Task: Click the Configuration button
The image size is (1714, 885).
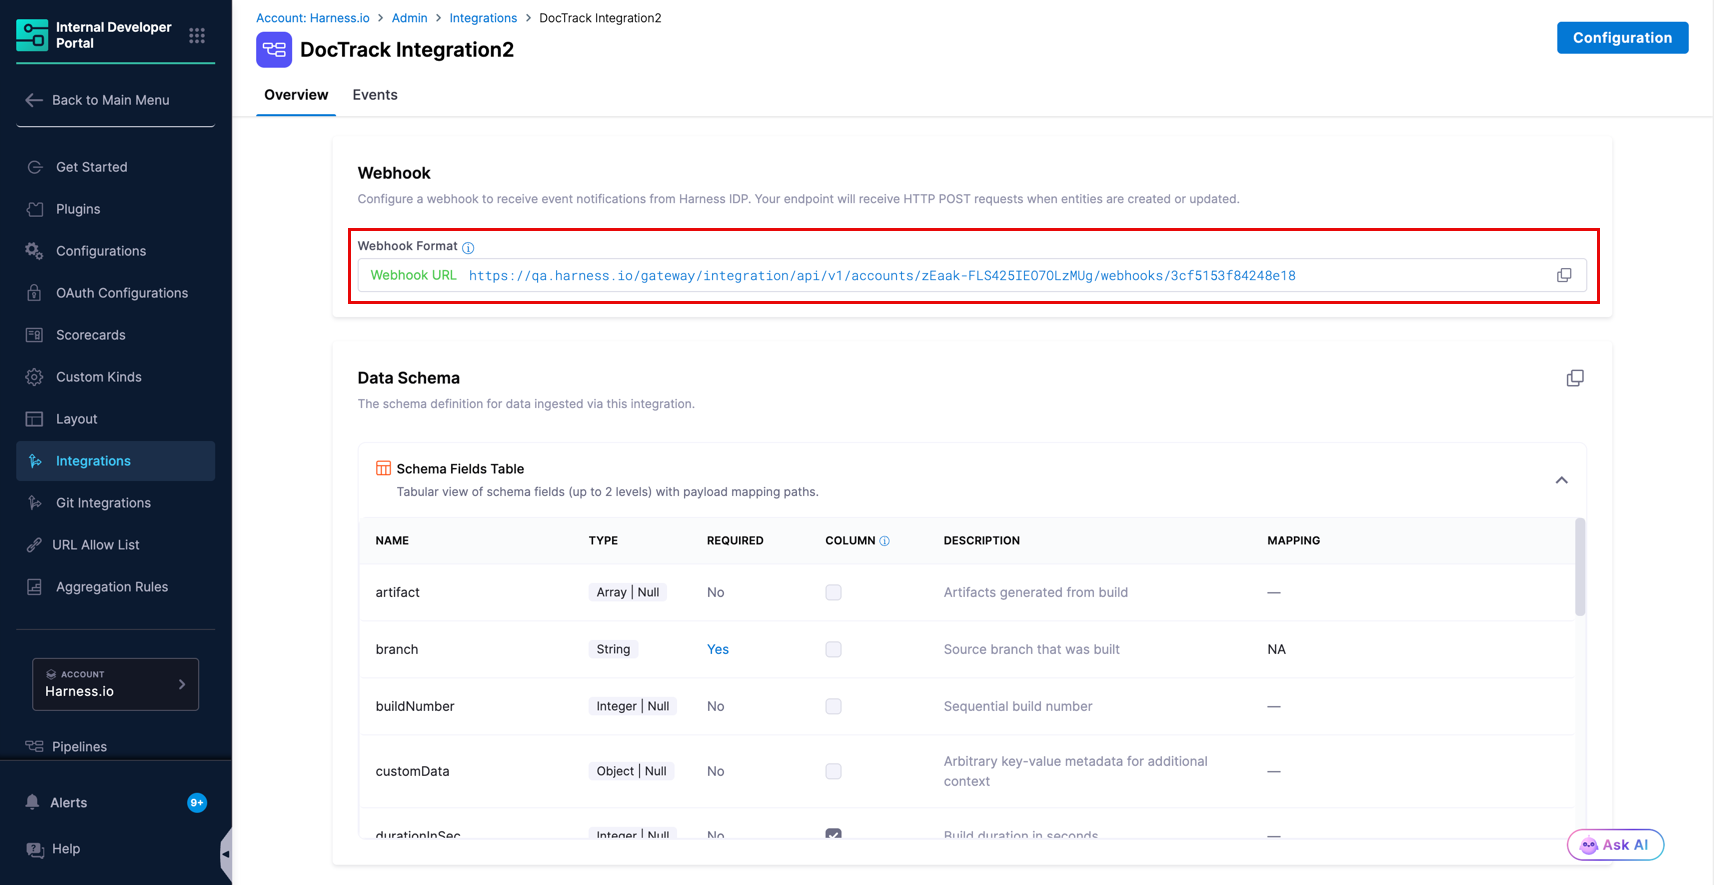Action: point(1622,38)
